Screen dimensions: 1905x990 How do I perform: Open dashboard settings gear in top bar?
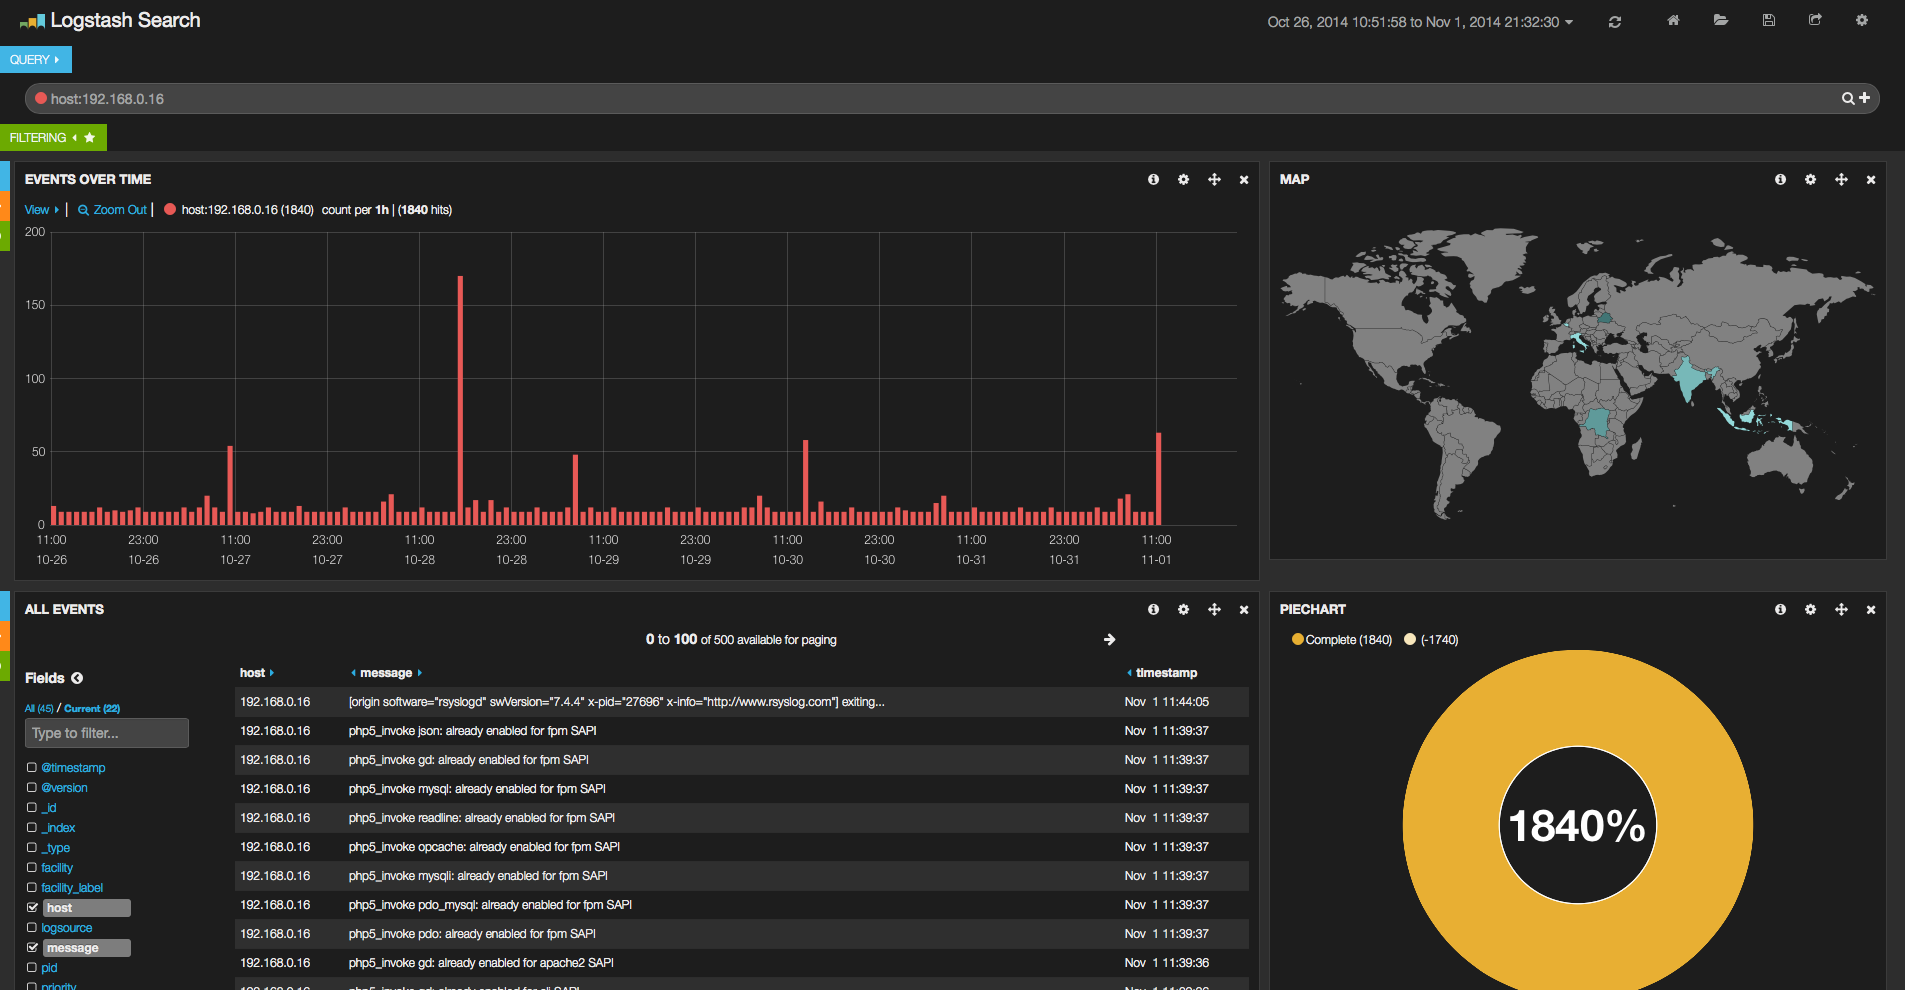[x=1862, y=20]
